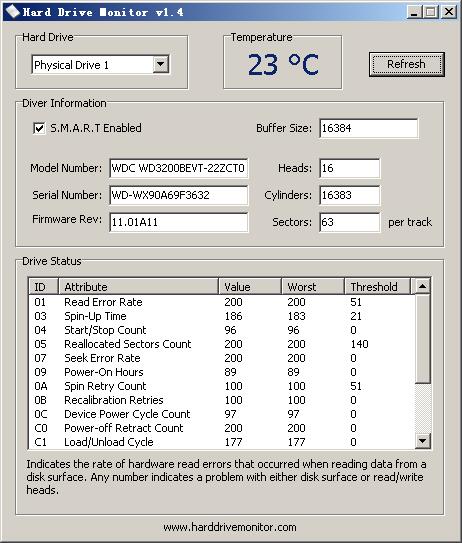
Task: Click the Model Number field
Action: coord(178,168)
